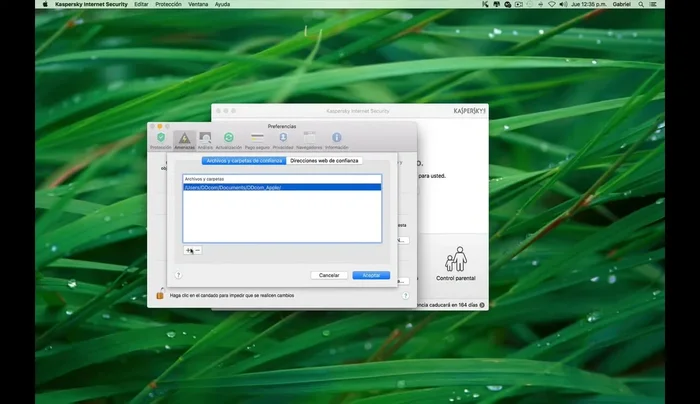This screenshot has width=700, height=404.
Task: Open the Navegadores preferences icon
Action: (x=310, y=139)
